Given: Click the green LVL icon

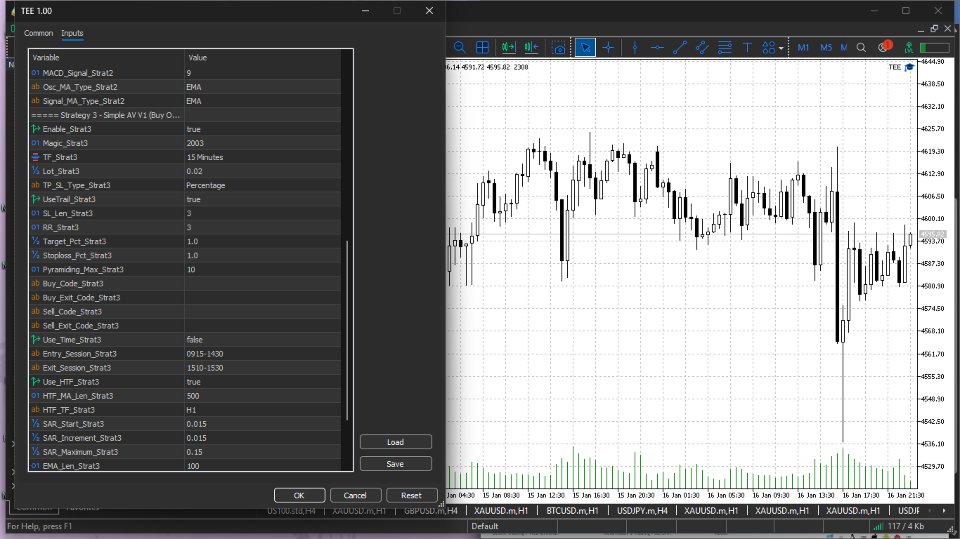Looking at the screenshot, I should [x=909, y=48].
